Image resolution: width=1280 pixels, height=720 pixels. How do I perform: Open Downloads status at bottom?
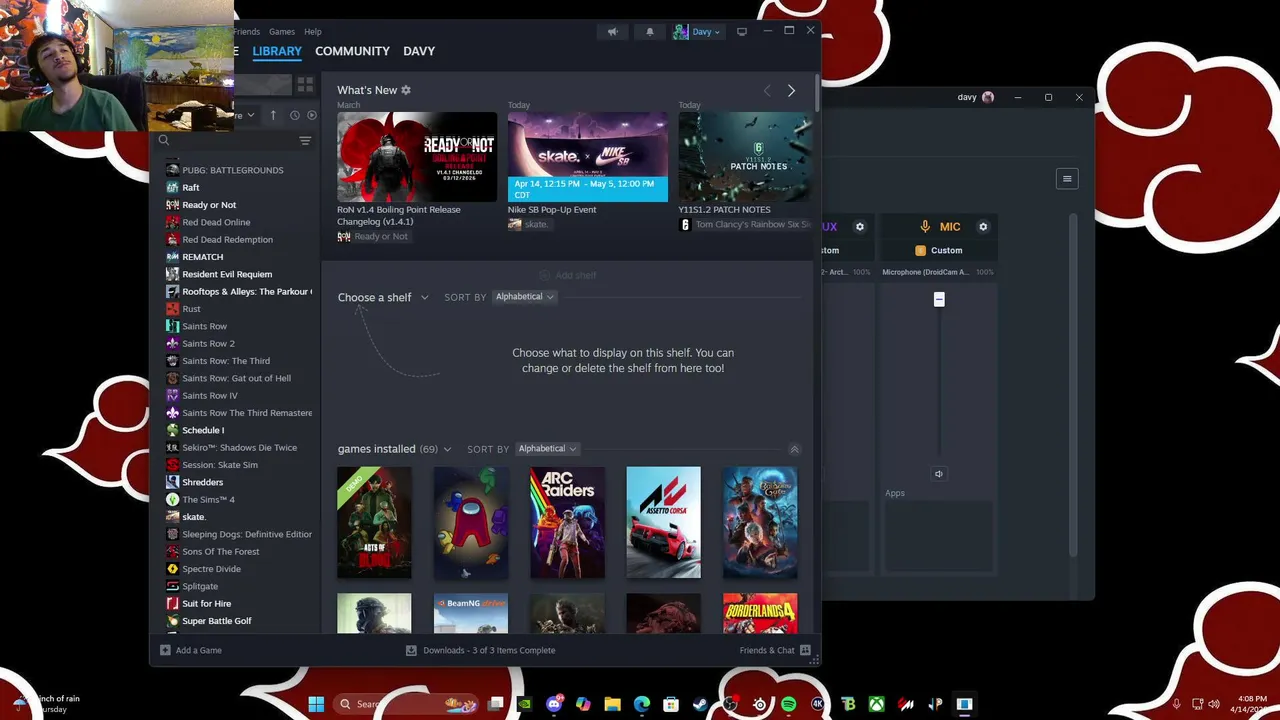point(481,650)
